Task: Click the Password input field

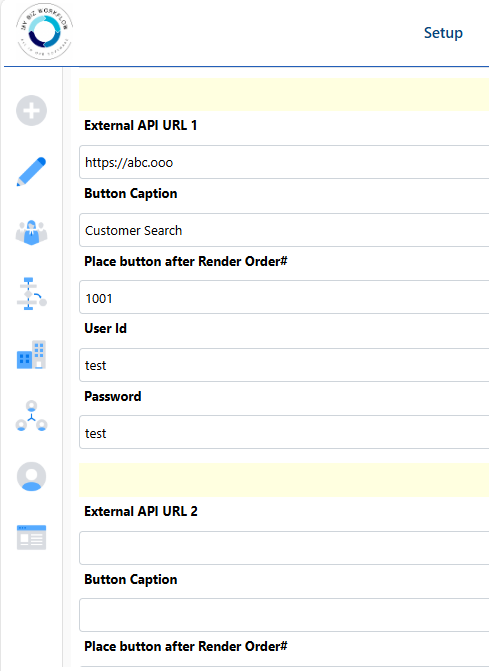Action: pos(284,433)
